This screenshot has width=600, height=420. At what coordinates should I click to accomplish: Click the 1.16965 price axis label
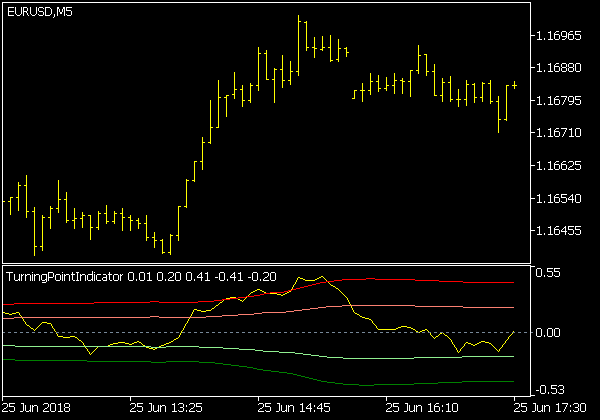click(x=560, y=37)
